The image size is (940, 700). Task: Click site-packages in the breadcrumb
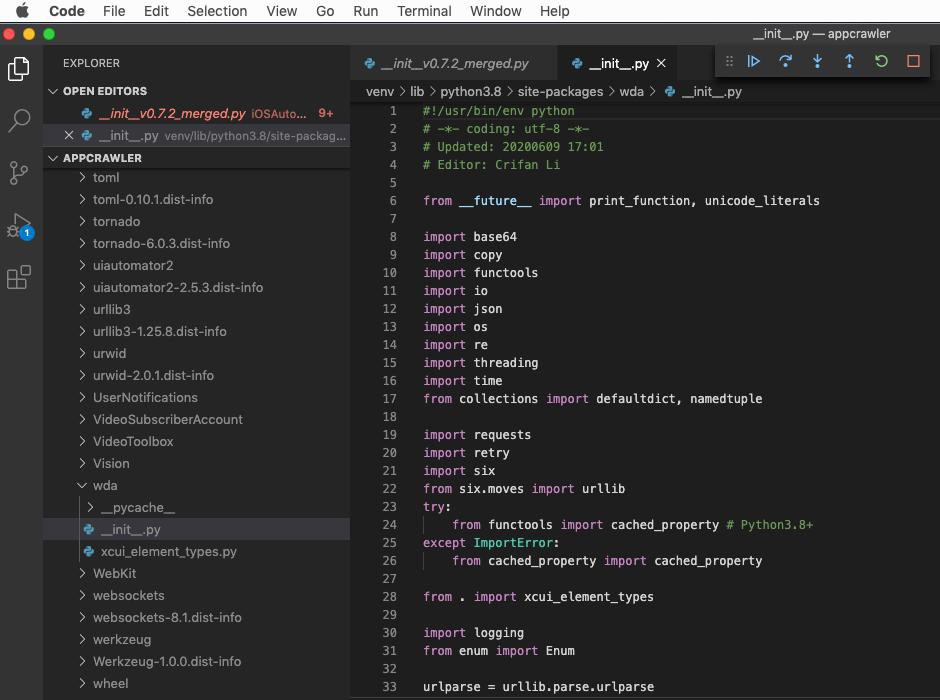point(561,92)
